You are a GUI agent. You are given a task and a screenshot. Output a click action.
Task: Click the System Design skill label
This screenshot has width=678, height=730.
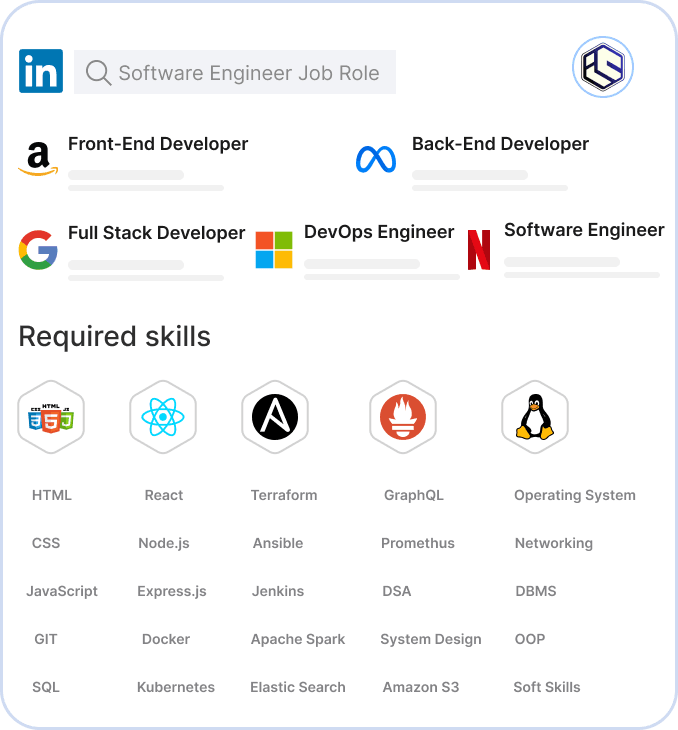431,639
